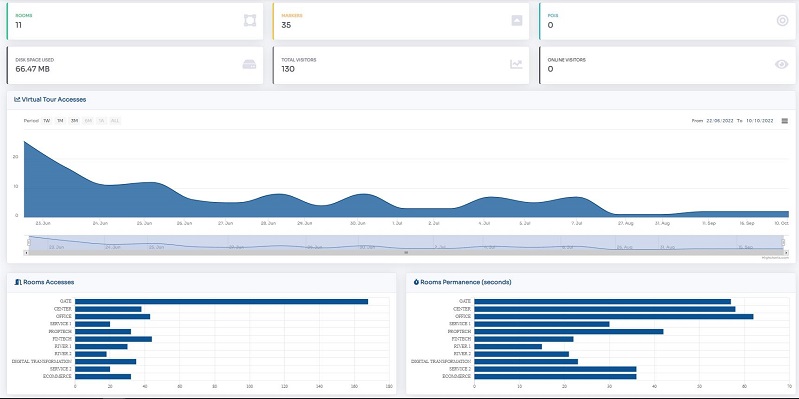Click the Rooms count card showing 11
This screenshot has width=799, height=399.
(135, 21)
